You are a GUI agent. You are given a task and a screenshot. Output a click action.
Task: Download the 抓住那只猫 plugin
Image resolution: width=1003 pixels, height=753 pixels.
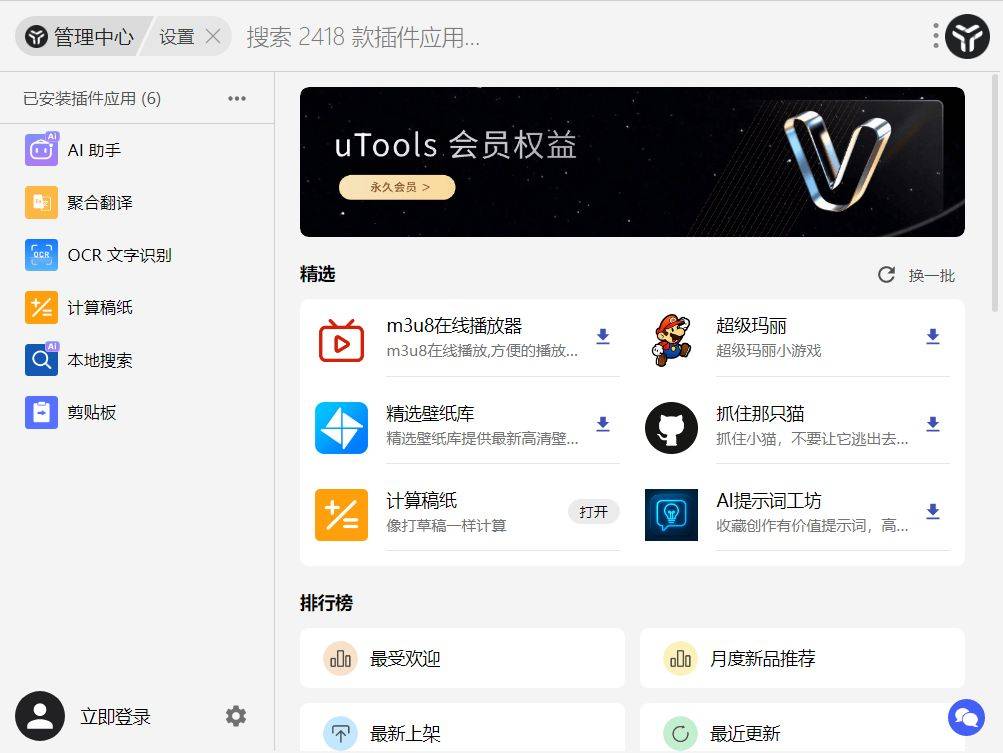click(x=933, y=424)
